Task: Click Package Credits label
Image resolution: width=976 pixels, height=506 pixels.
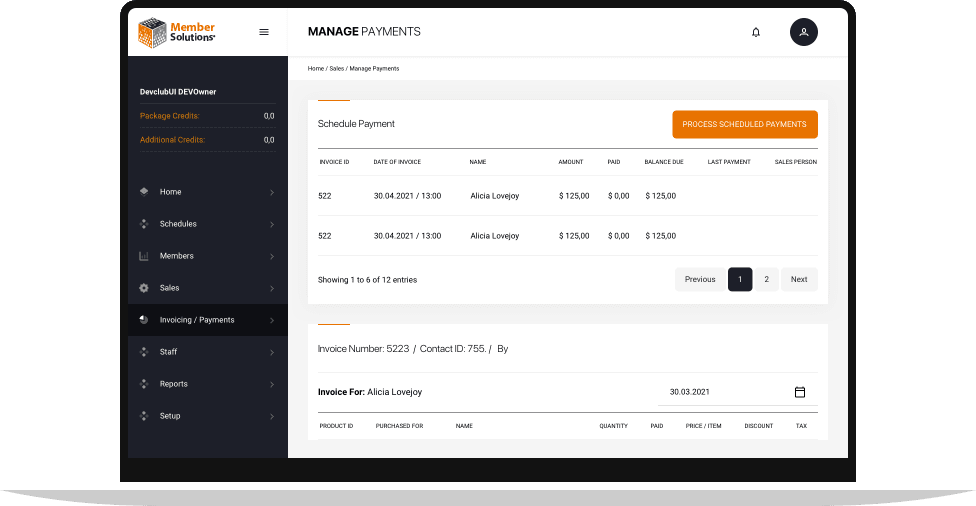Action: pos(169,116)
